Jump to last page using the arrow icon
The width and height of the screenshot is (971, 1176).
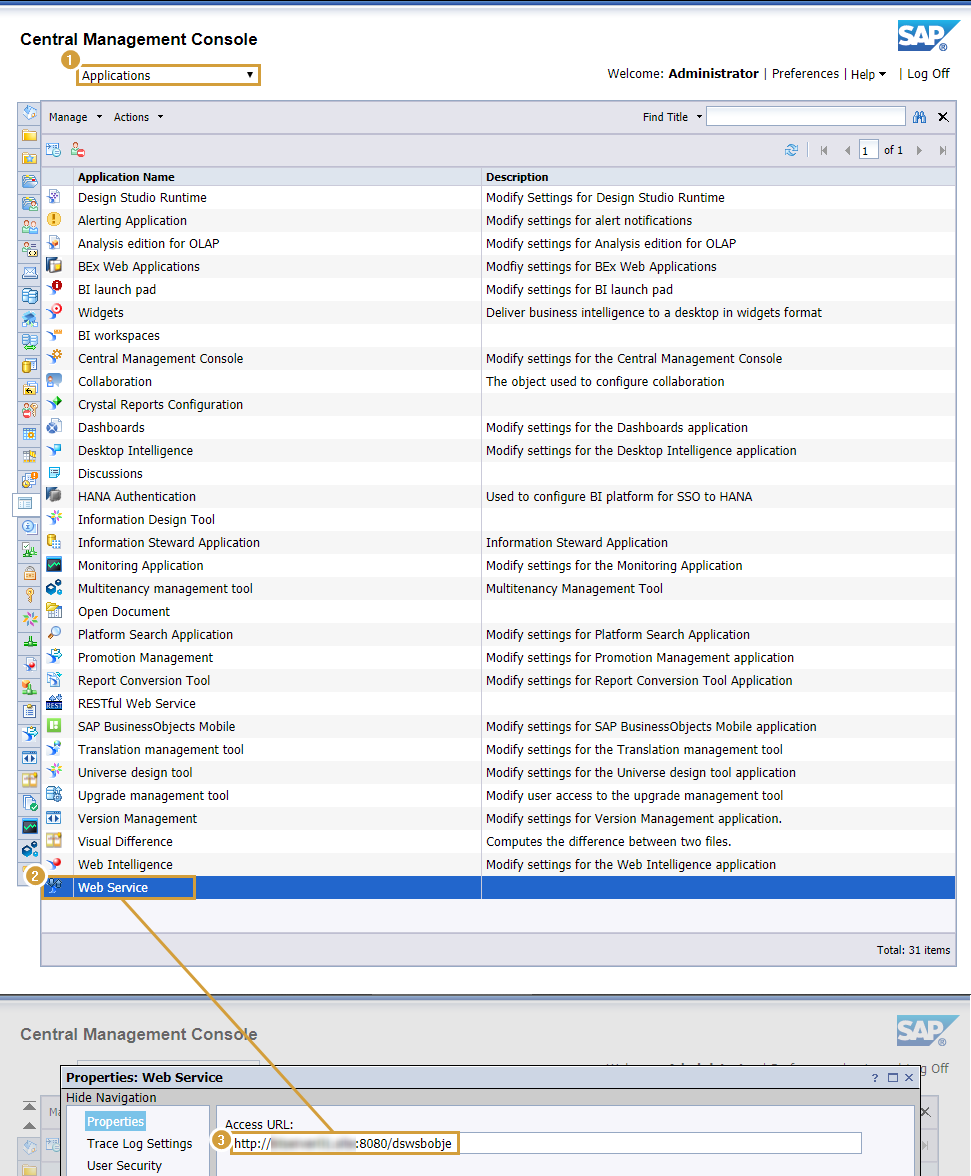click(x=942, y=149)
